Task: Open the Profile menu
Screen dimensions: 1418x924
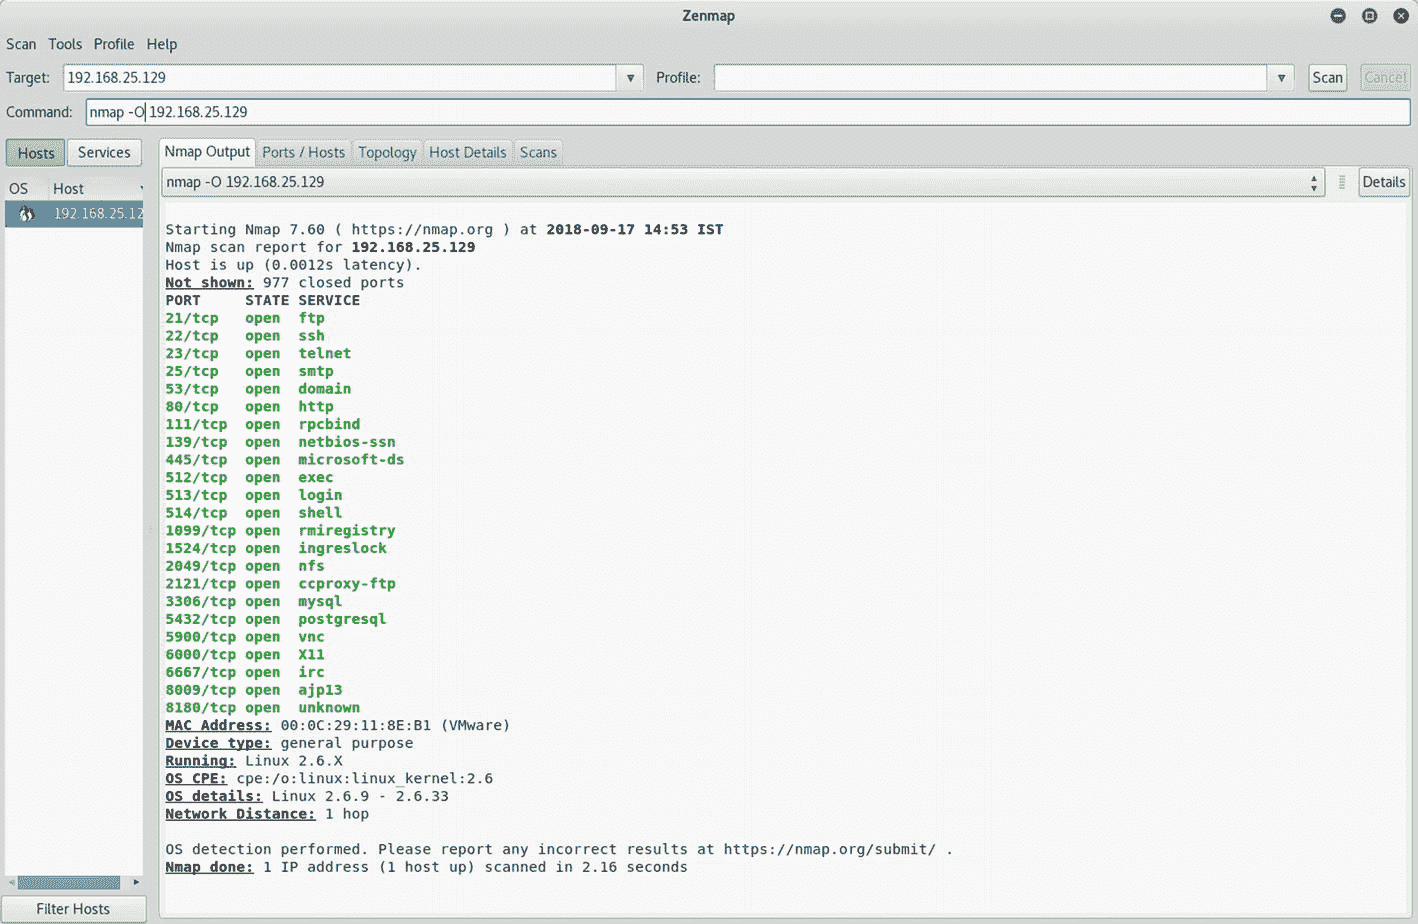Action: (x=114, y=44)
